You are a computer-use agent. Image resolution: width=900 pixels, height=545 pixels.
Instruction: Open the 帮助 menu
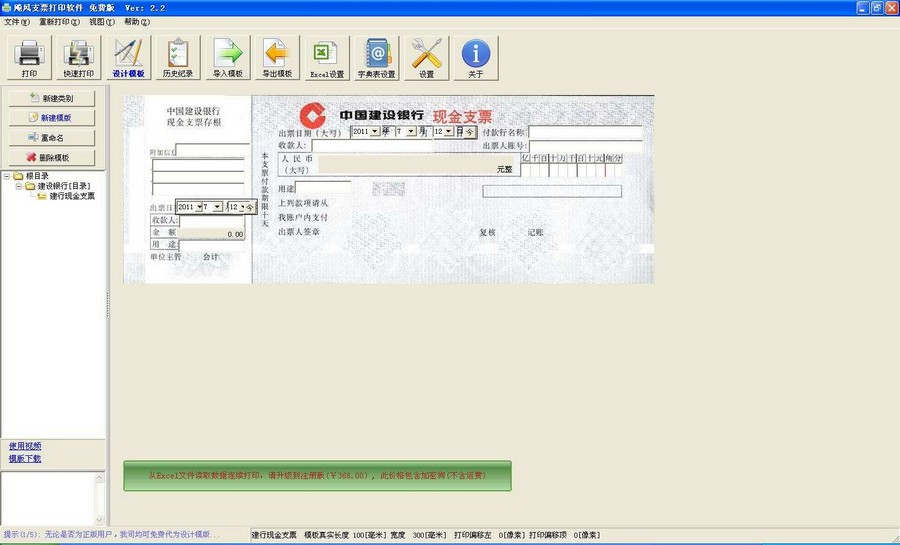pos(137,22)
